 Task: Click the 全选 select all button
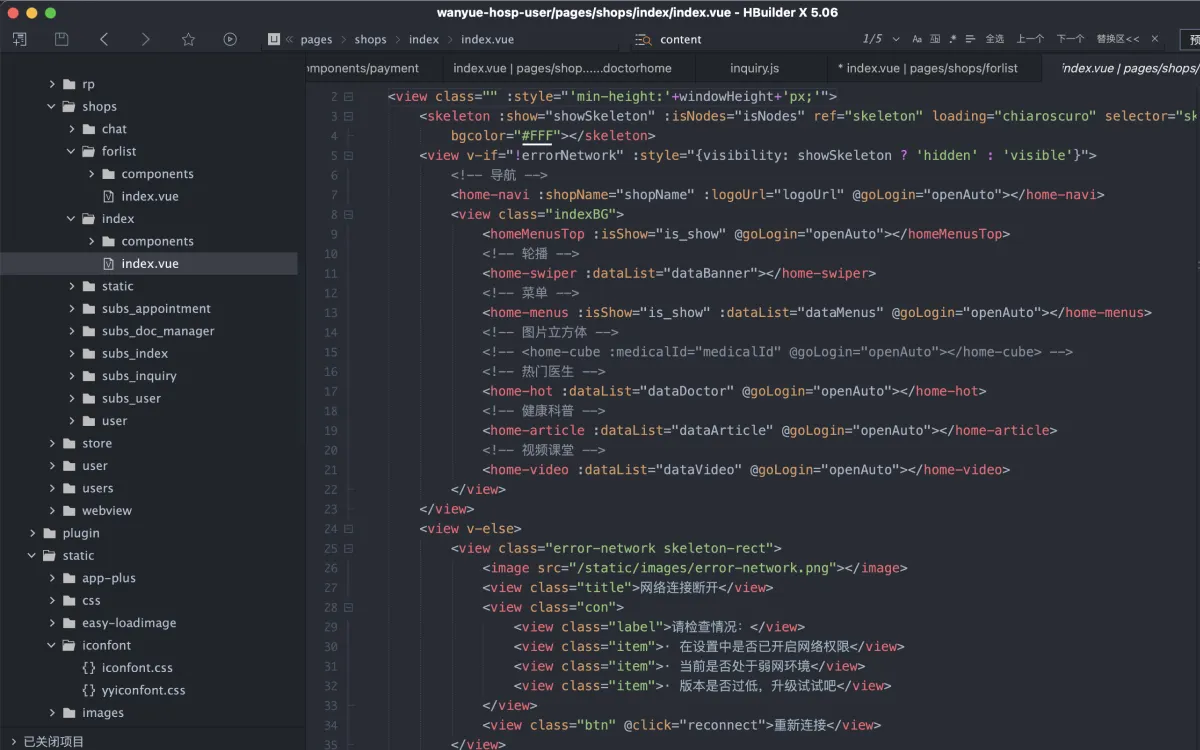coord(995,39)
